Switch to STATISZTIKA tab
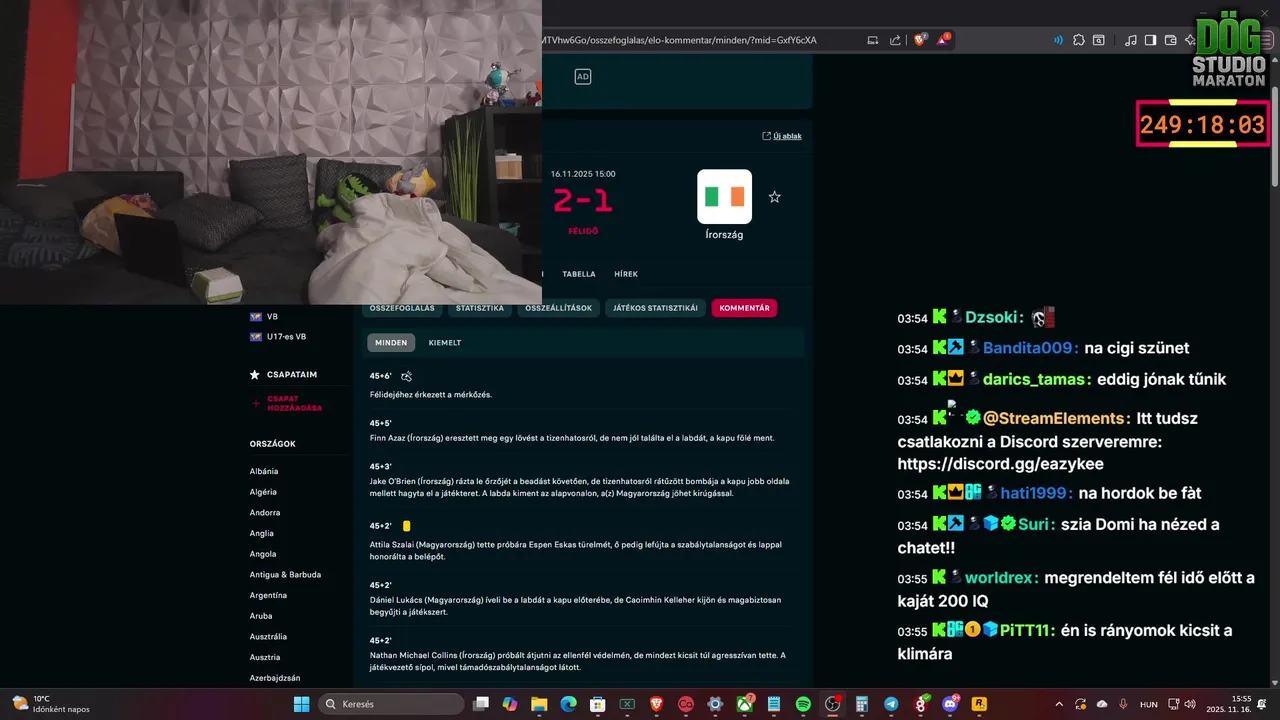Viewport: 1280px width, 720px height. (480, 308)
